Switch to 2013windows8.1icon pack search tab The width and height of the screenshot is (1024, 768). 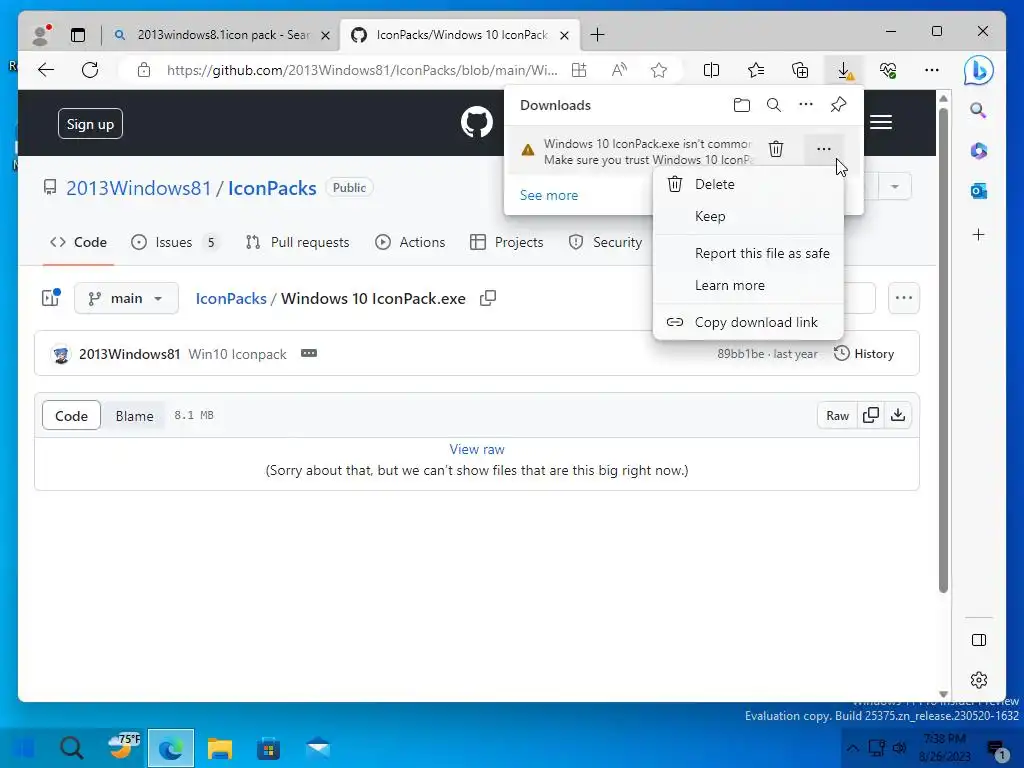224,35
